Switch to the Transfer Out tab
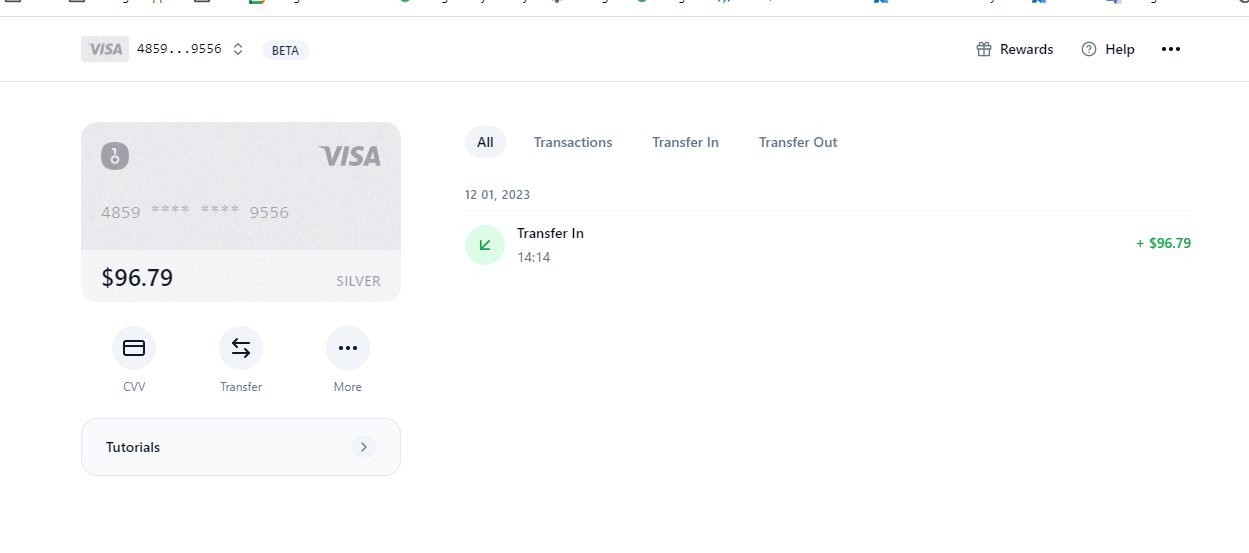Image resolution: width=1249 pixels, height=553 pixels. pos(798,142)
